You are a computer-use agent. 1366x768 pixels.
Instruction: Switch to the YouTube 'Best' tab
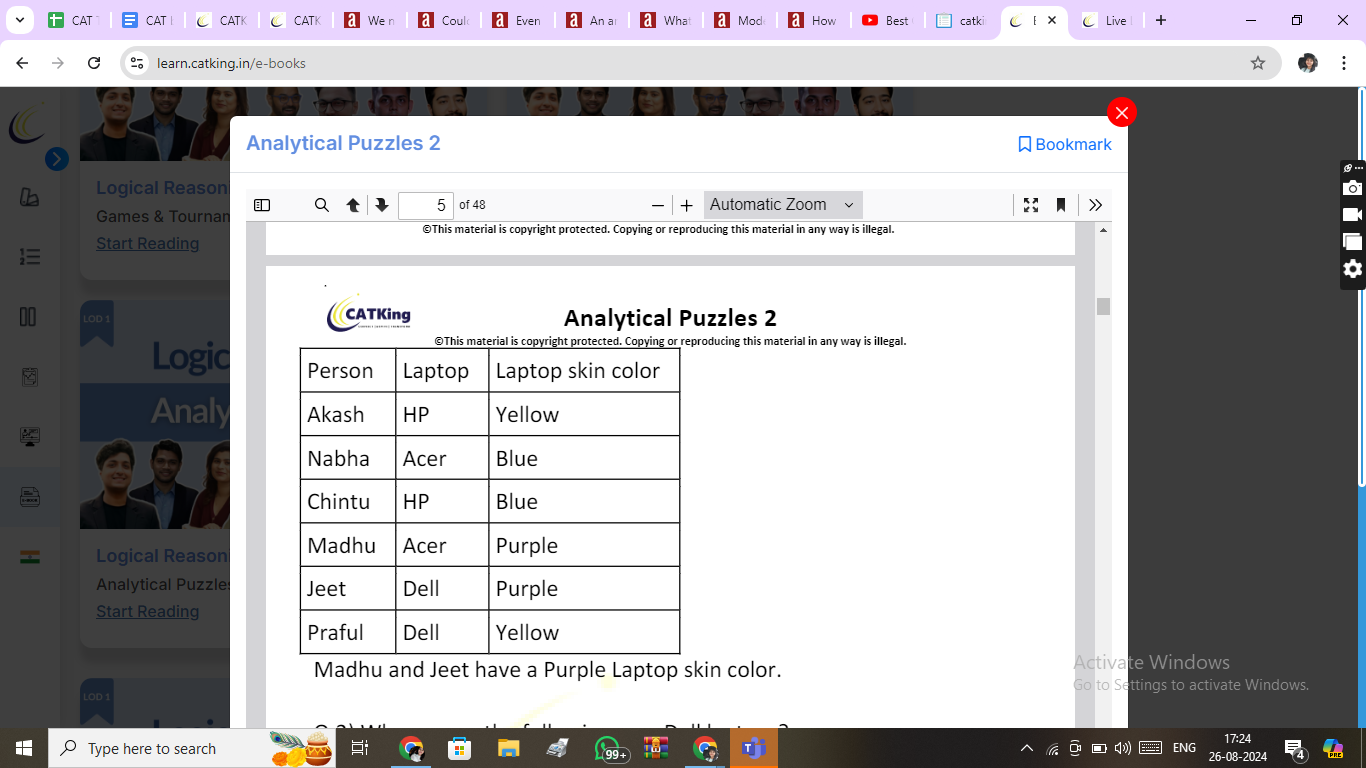886,20
